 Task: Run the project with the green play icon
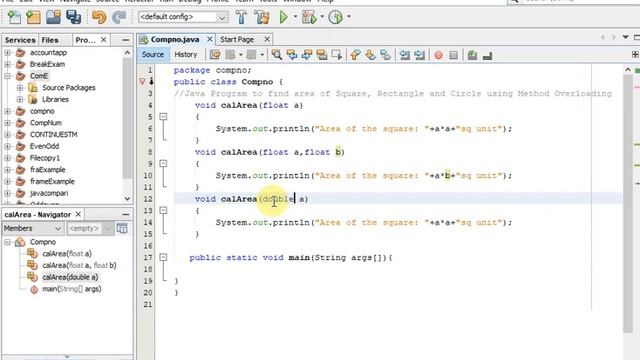click(x=284, y=17)
